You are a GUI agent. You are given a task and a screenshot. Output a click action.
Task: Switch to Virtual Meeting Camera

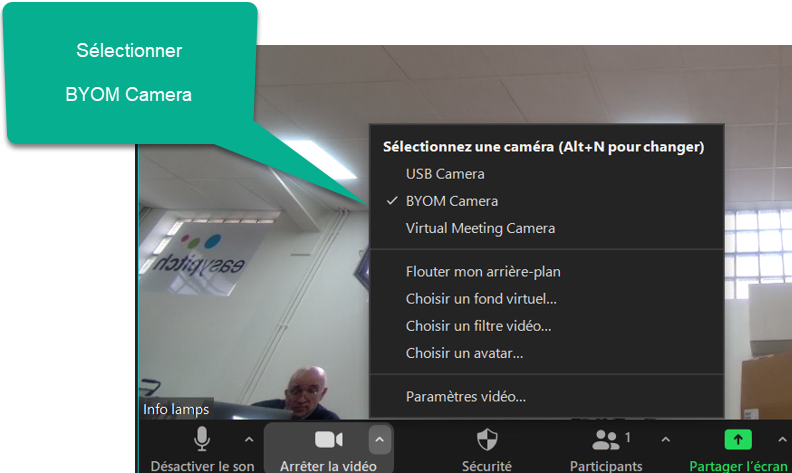click(480, 228)
